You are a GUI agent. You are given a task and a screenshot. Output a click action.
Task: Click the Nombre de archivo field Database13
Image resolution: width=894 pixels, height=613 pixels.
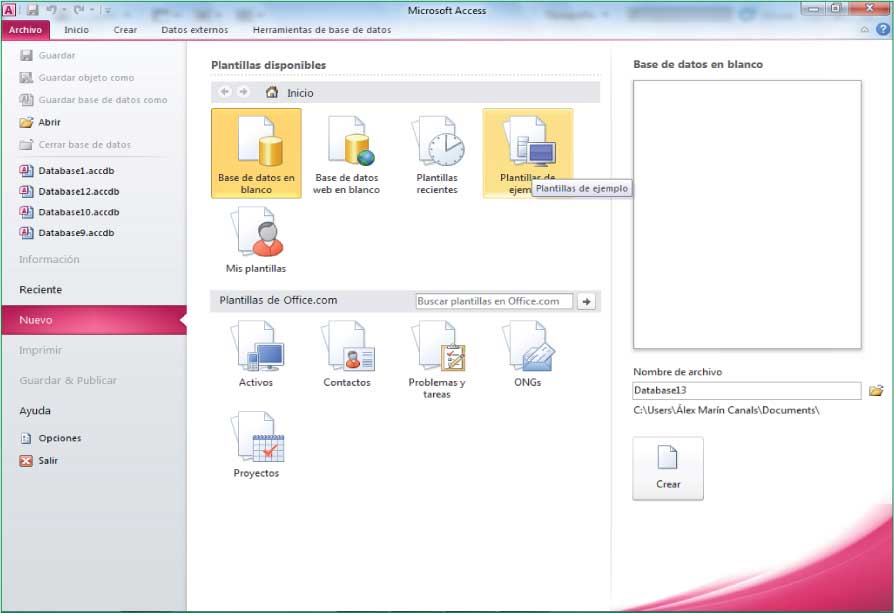point(747,391)
